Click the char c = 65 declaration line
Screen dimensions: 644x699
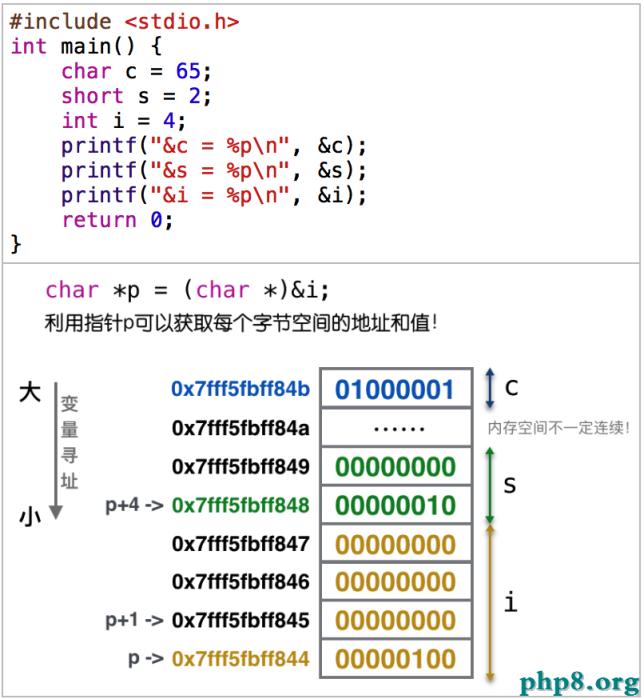[137, 71]
